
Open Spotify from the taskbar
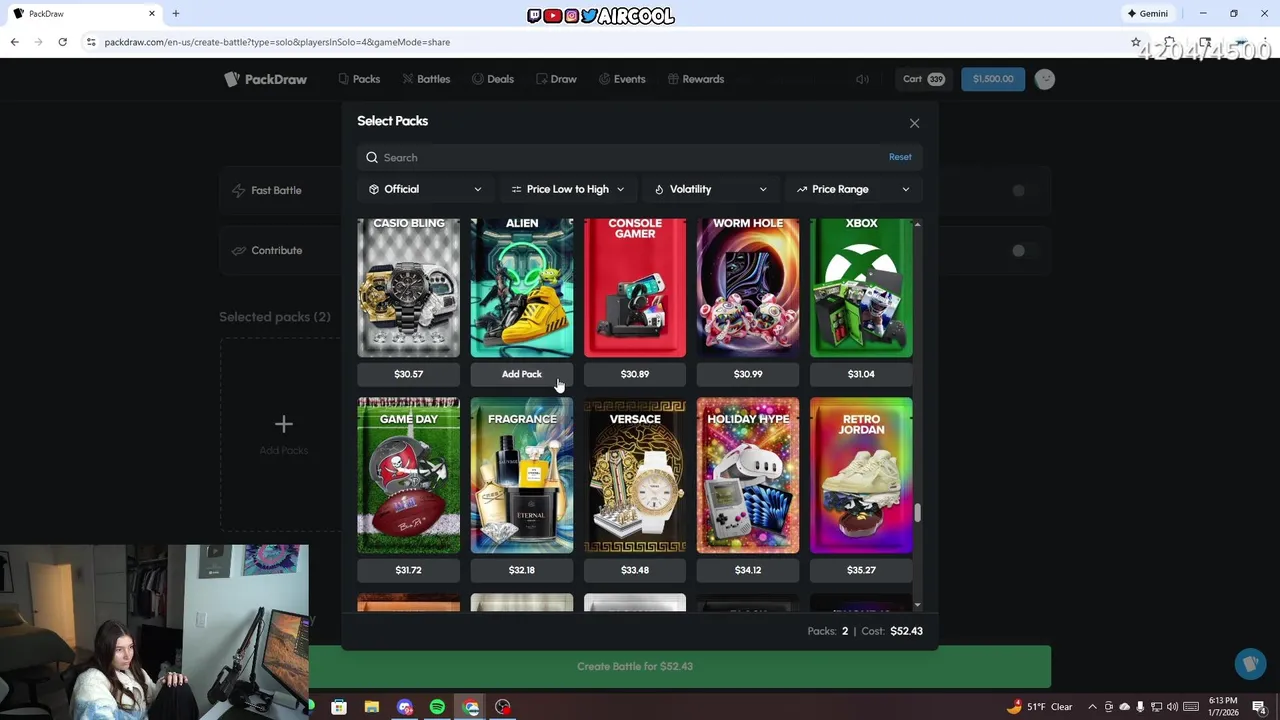point(437,707)
